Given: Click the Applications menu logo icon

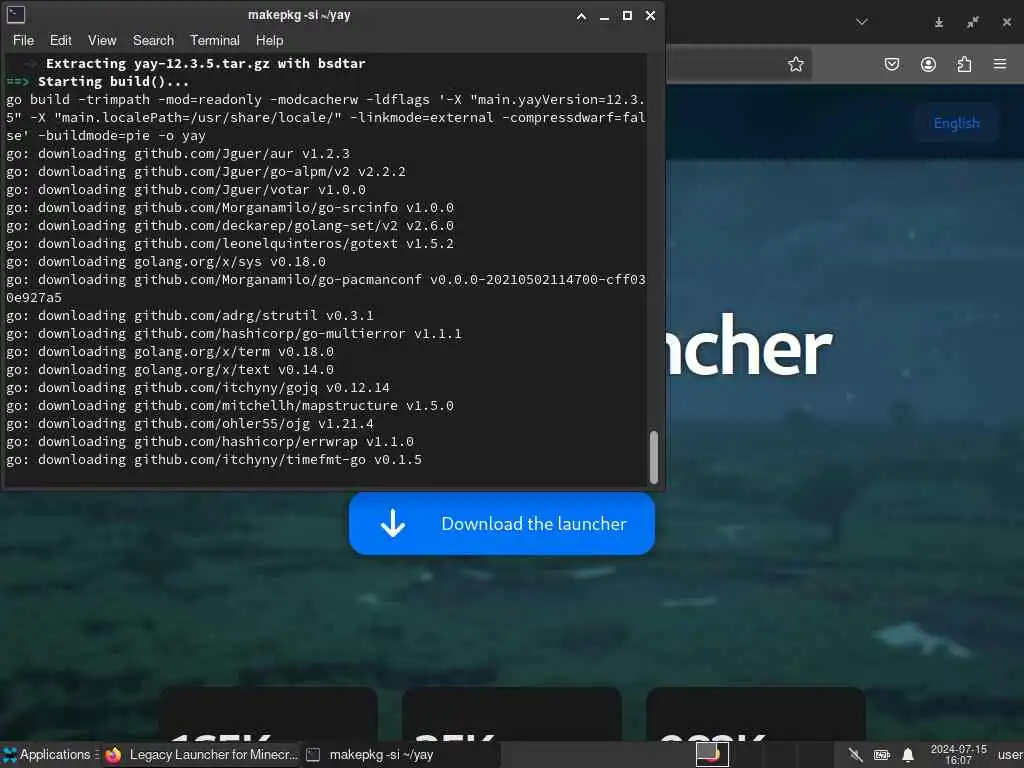Looking at the screenshot, I should [10, 755].
